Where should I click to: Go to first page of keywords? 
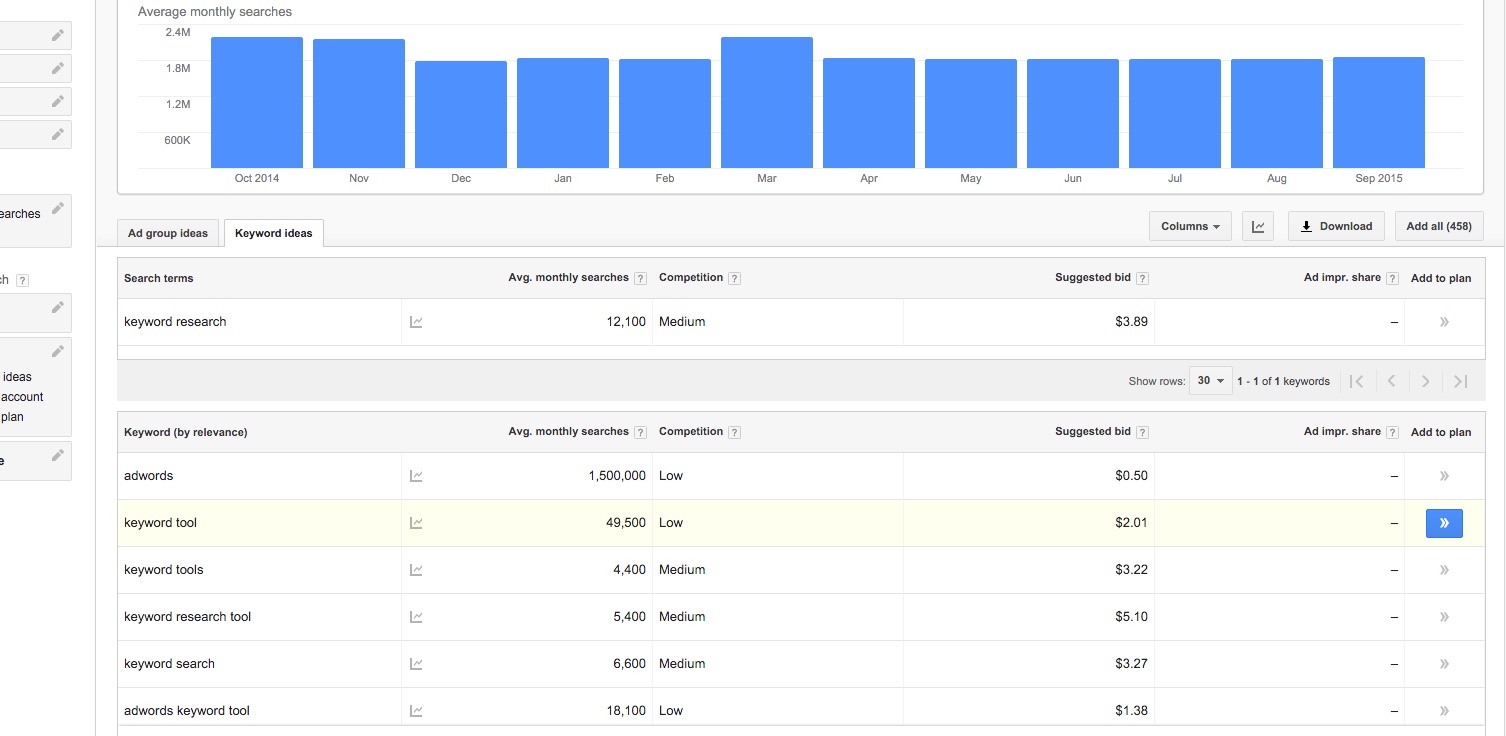[x=1356, y=381]
